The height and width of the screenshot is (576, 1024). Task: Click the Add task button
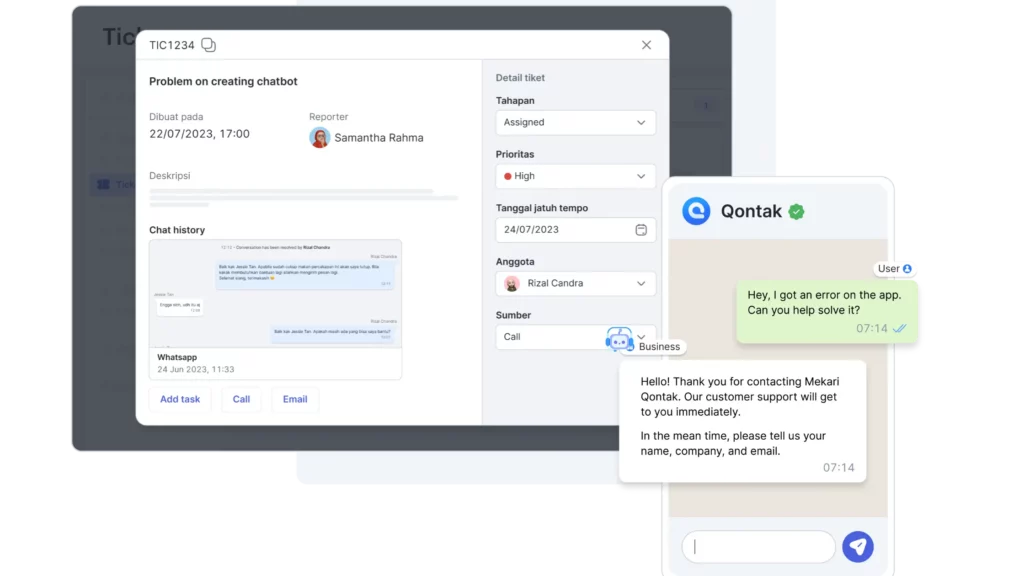click(180, 399)
